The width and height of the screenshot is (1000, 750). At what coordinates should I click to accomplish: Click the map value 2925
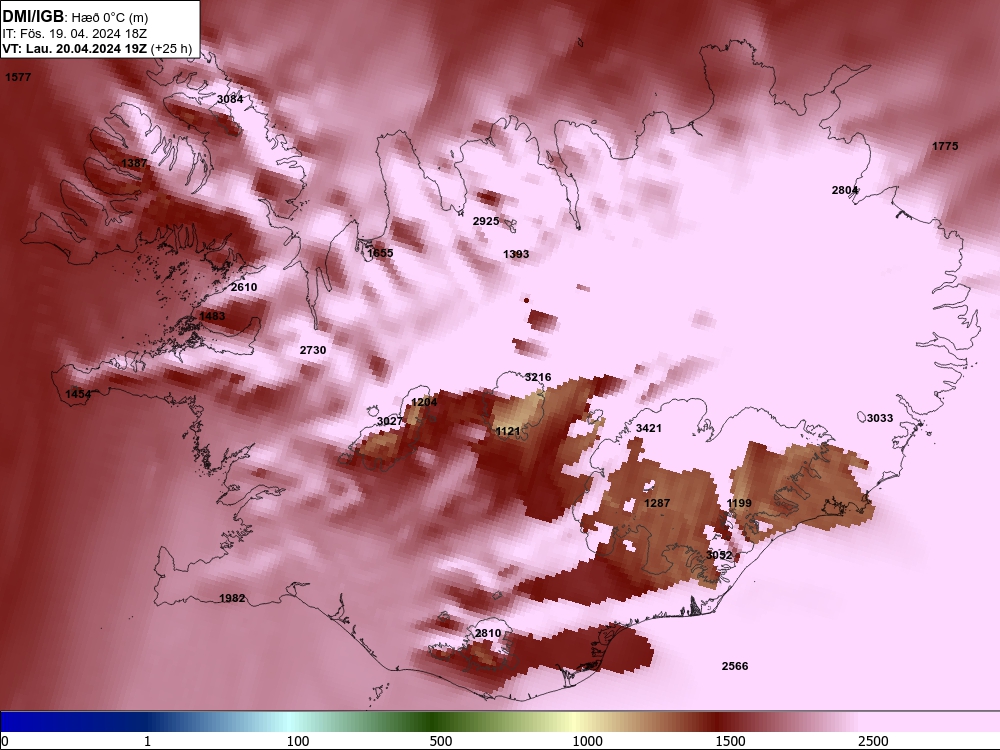pos(486,221)
